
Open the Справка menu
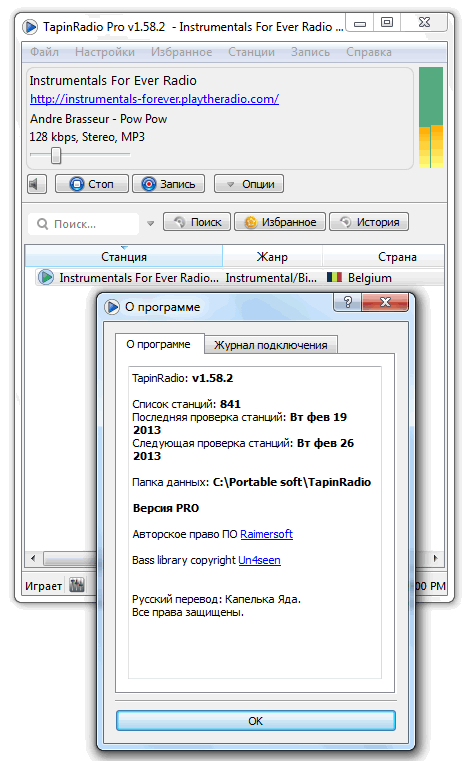[369, 52]
